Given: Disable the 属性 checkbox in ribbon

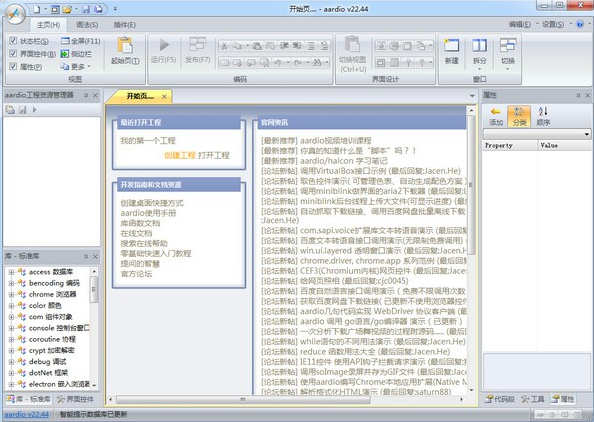Looking at the screenshot, I should (13, 66).
